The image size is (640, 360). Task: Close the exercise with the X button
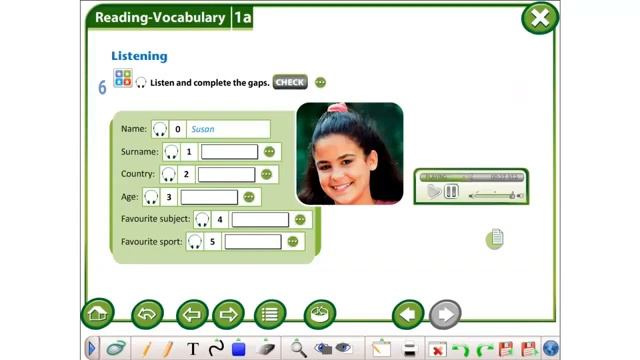tap(540, 18)
